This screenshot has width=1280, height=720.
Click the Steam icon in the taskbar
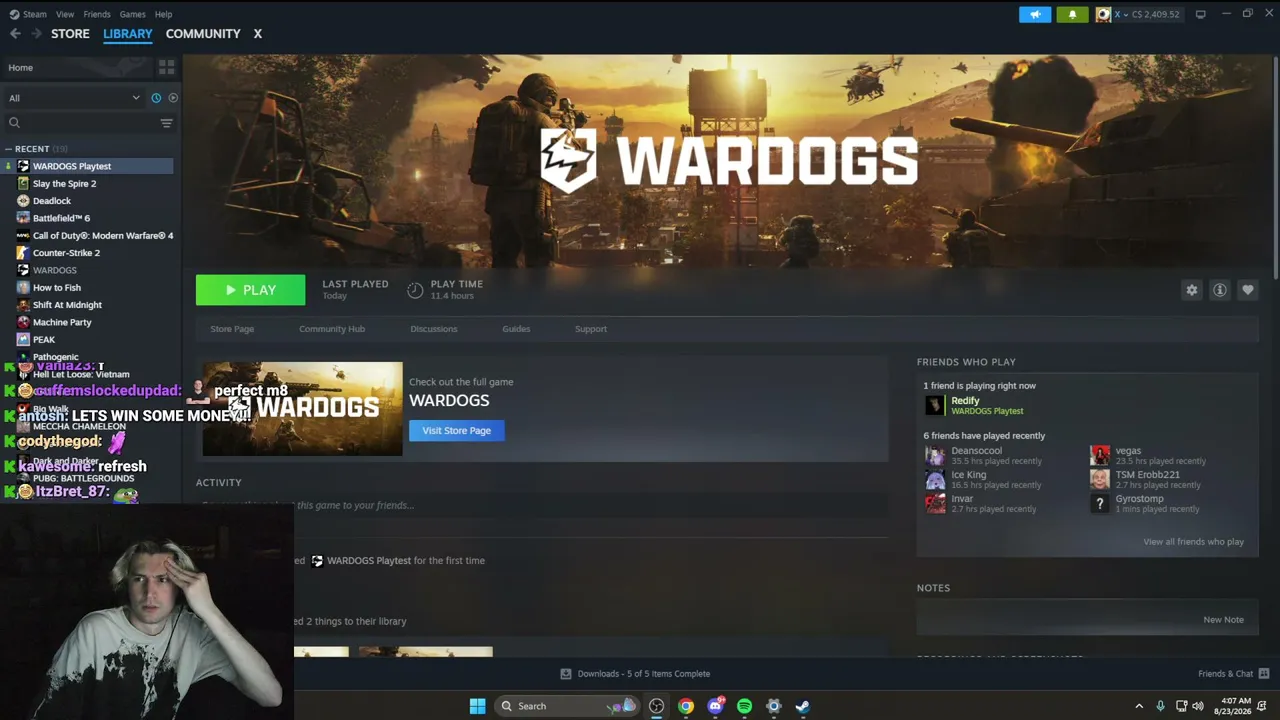coord(802,706)
